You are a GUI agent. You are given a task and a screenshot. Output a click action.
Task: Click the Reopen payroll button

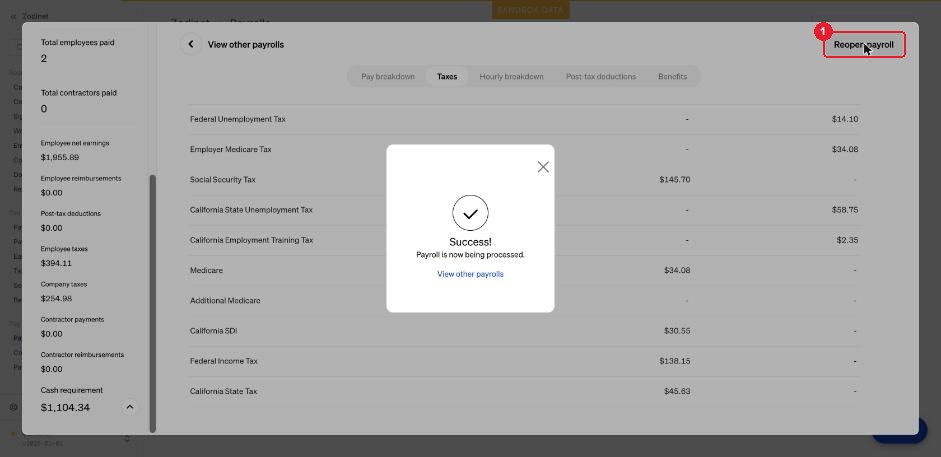coord(864,44)
